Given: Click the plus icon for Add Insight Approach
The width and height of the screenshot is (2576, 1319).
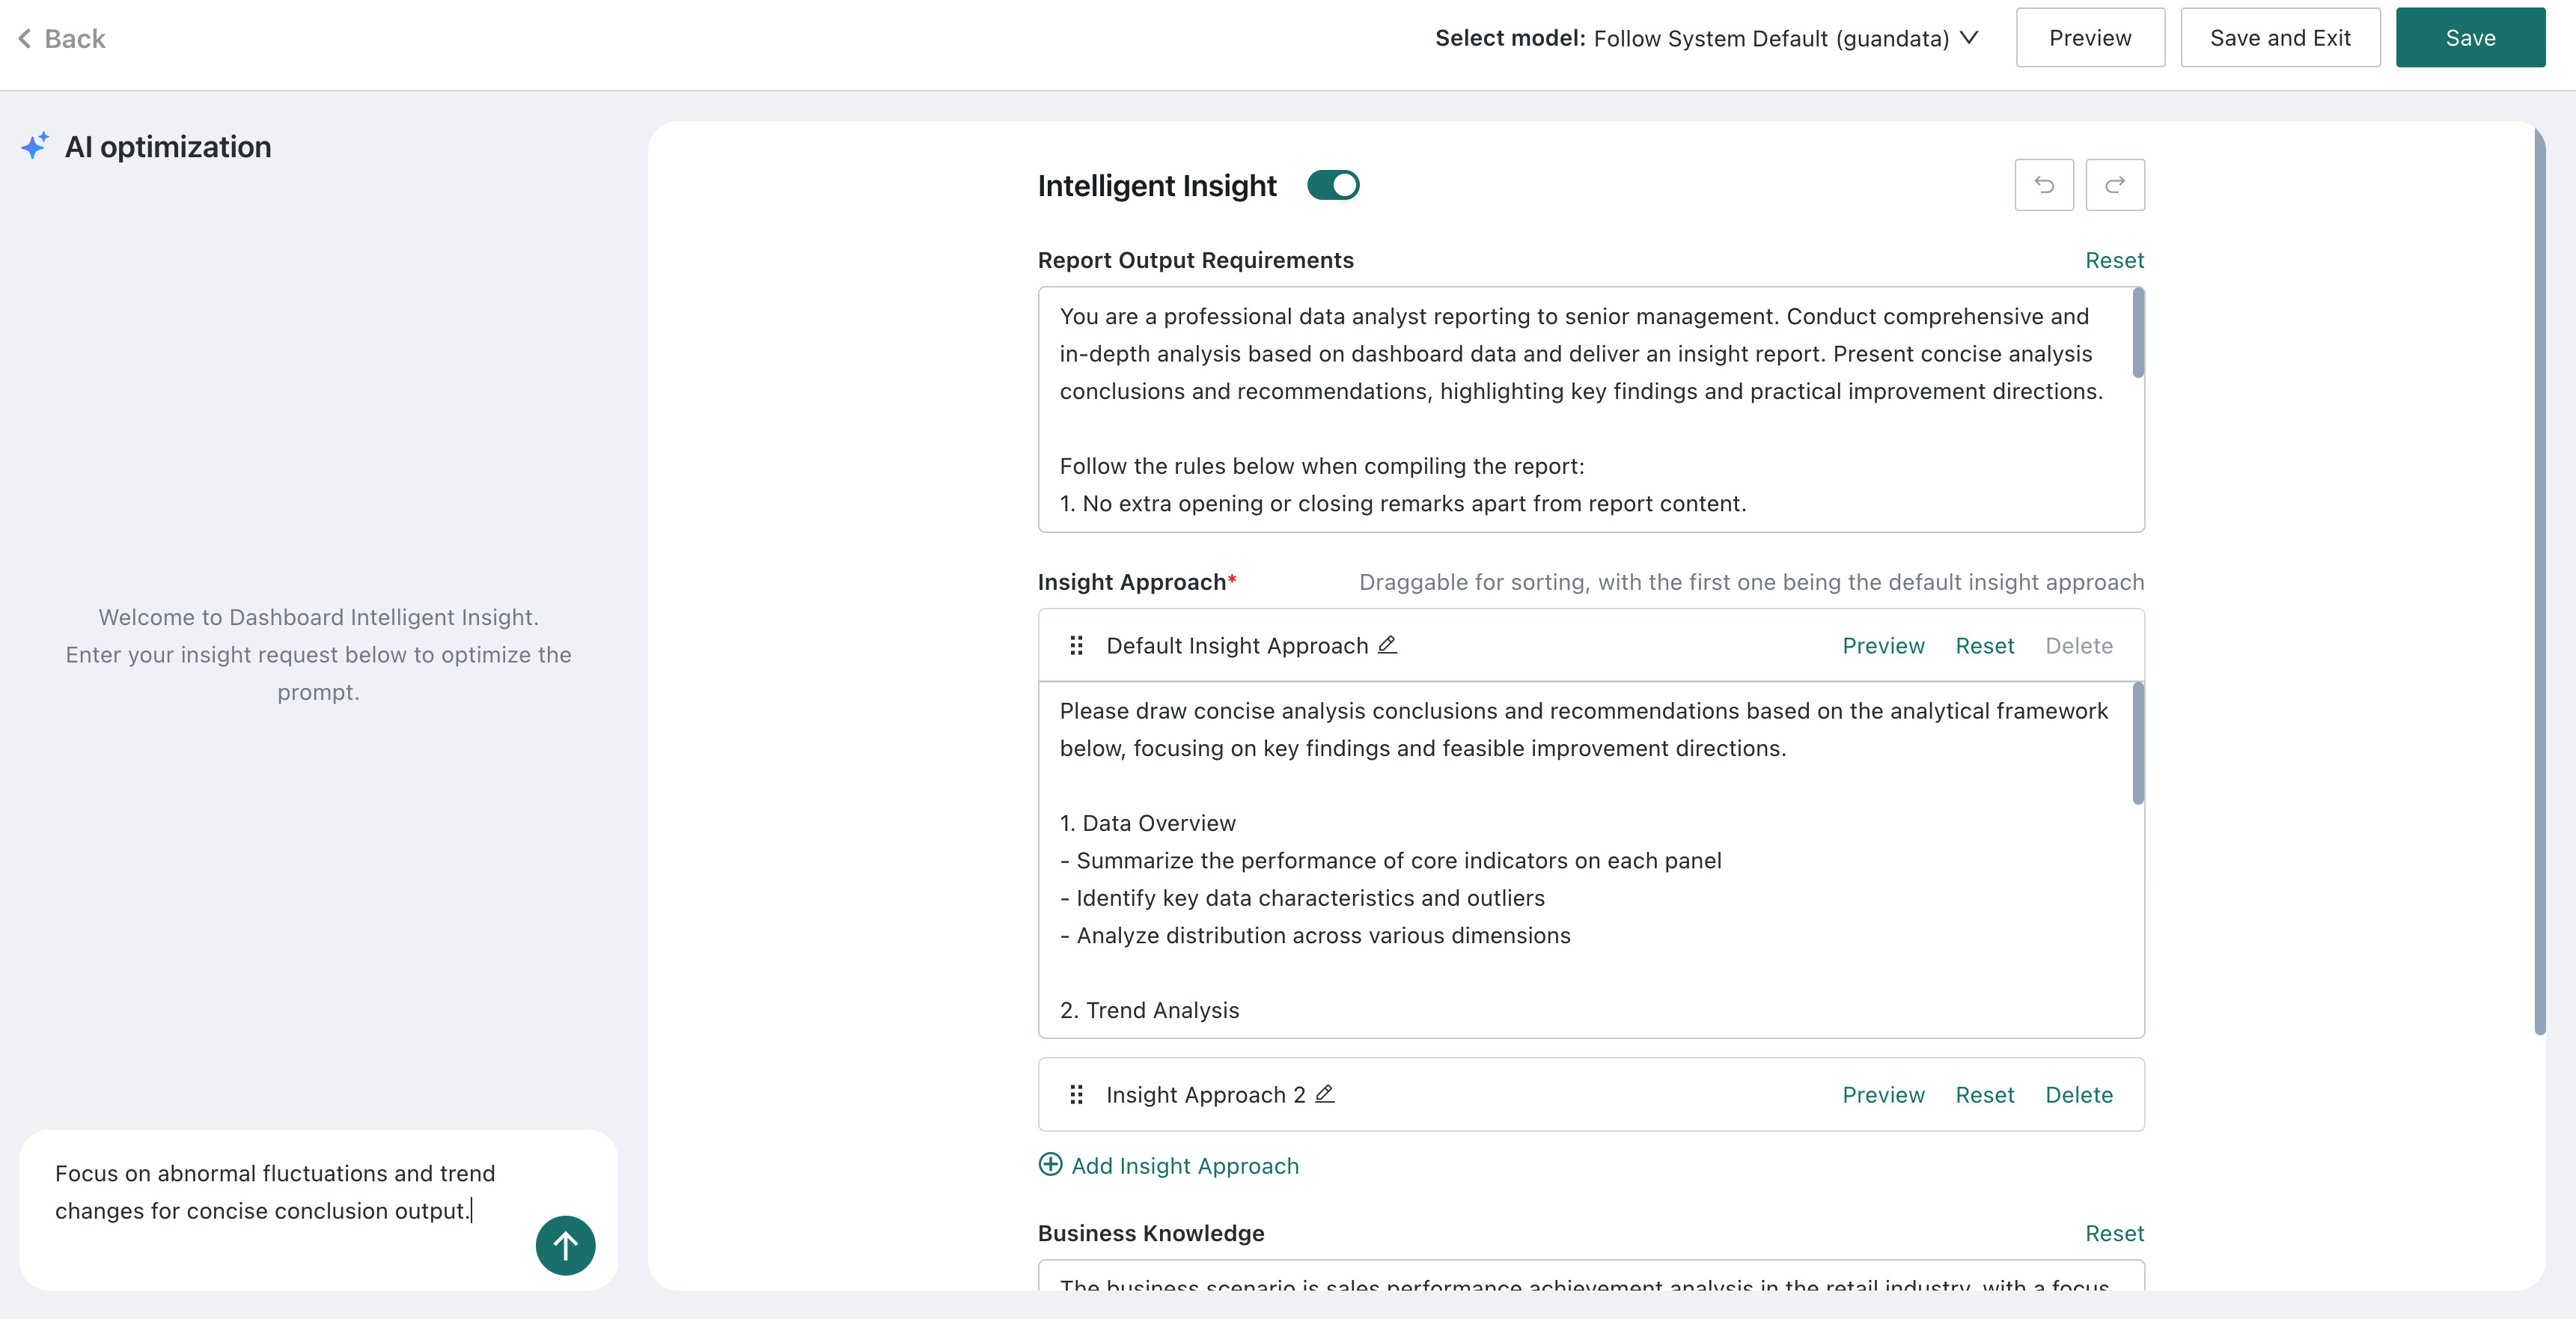Looking at the screenshot, I should click(x=1050, y=1165).
